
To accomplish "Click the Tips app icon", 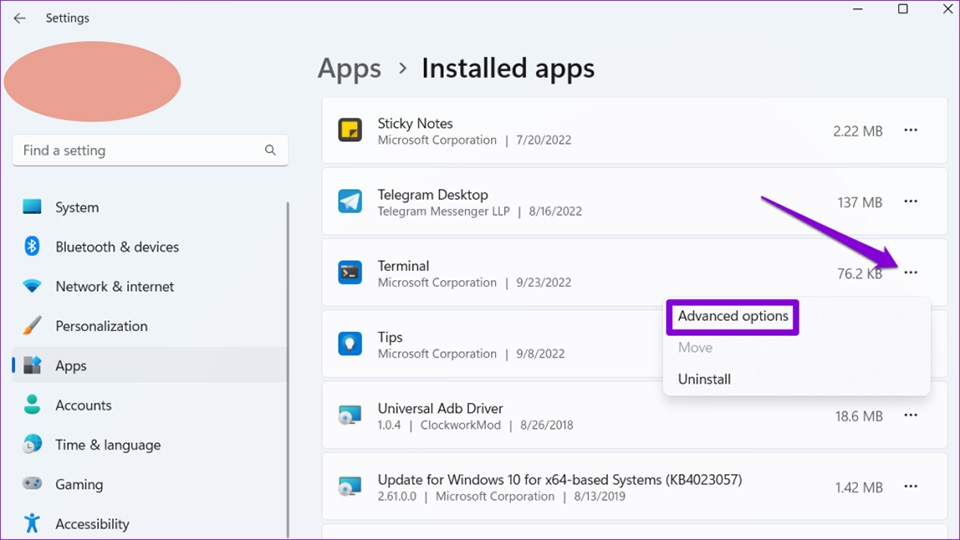I will [350, 344].
